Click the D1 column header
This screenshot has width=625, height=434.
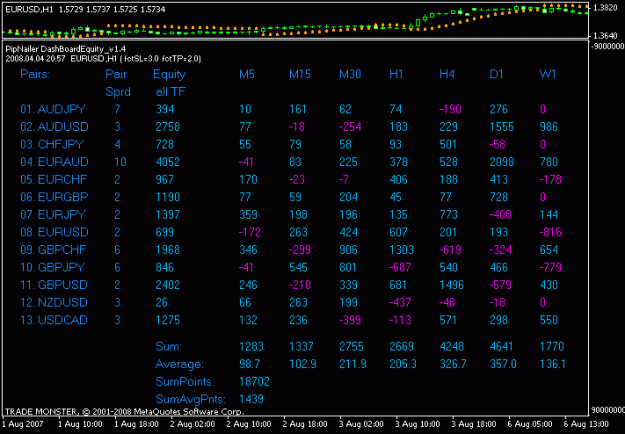click(496, 74)
